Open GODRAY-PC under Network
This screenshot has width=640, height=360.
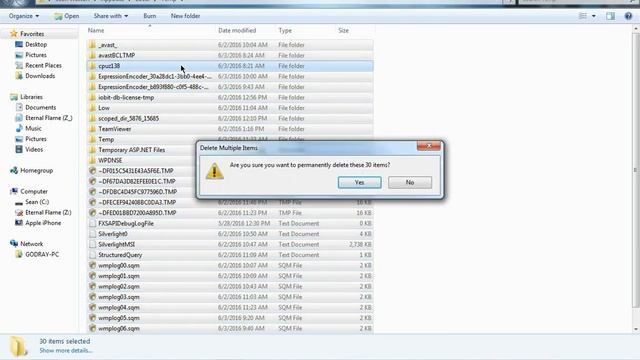(42, 254)
